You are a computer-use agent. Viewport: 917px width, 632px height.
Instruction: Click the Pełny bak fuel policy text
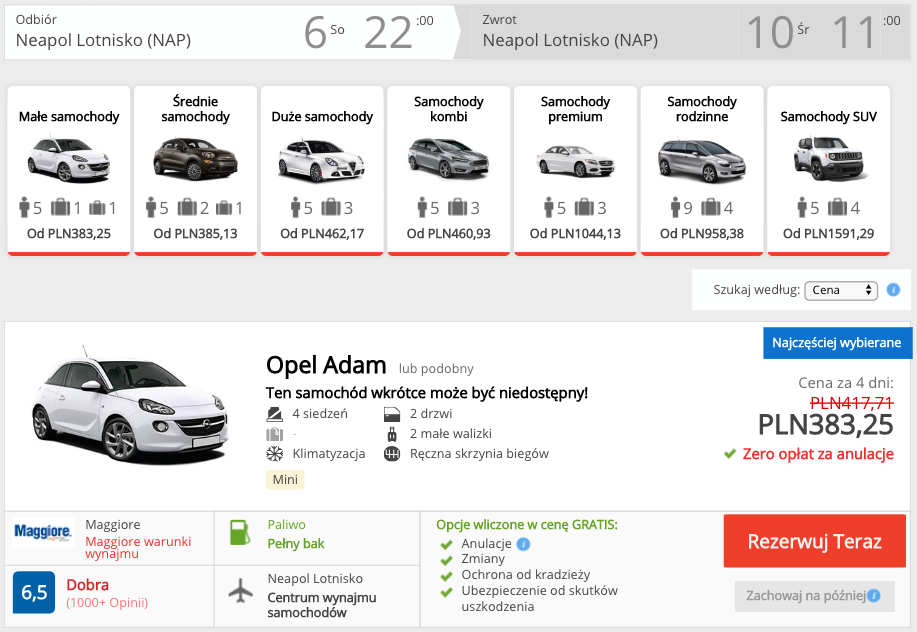(296, 544)
